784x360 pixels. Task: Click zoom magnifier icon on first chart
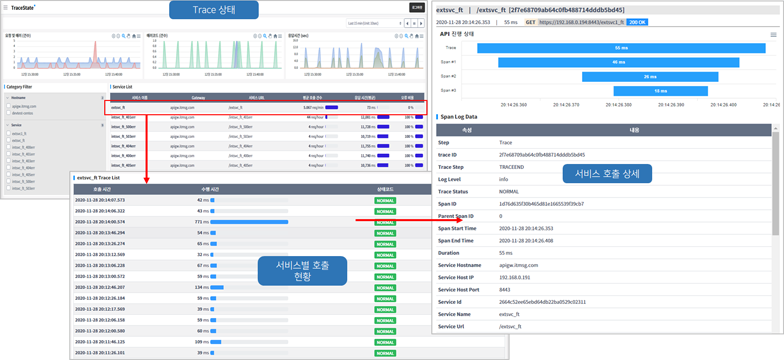coord(124,36)
